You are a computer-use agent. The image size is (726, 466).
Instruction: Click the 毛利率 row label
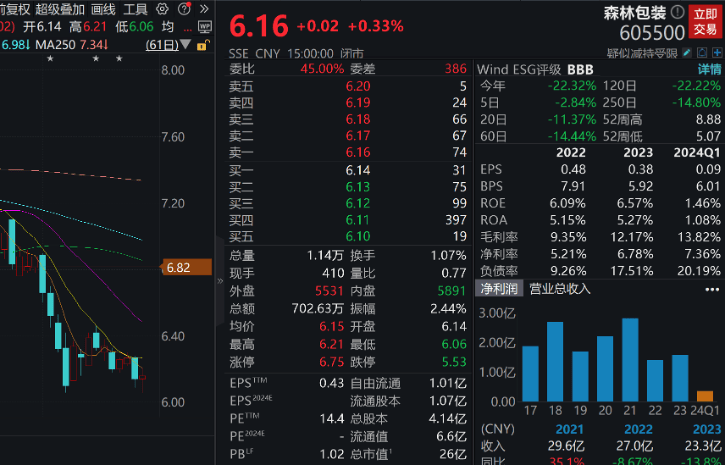click(499, 237)
